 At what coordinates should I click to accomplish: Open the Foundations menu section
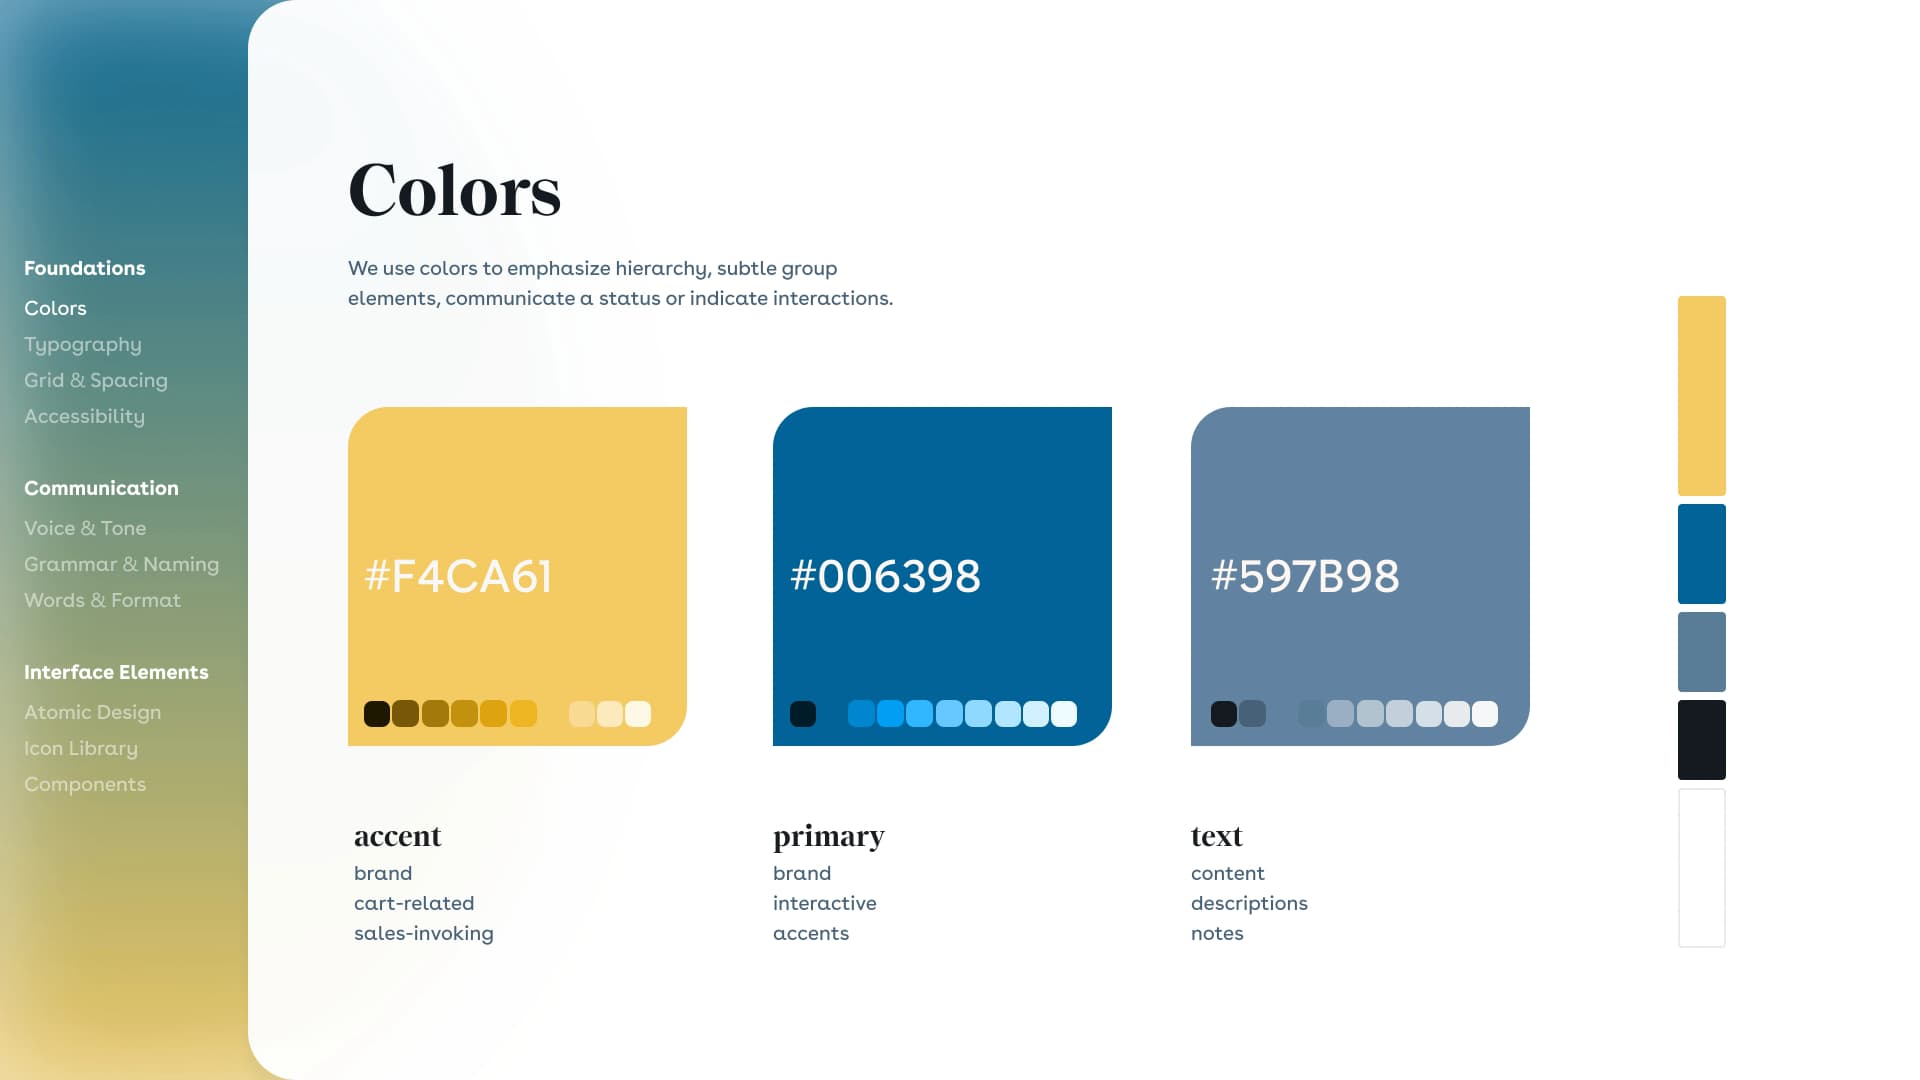click(84, 268)
